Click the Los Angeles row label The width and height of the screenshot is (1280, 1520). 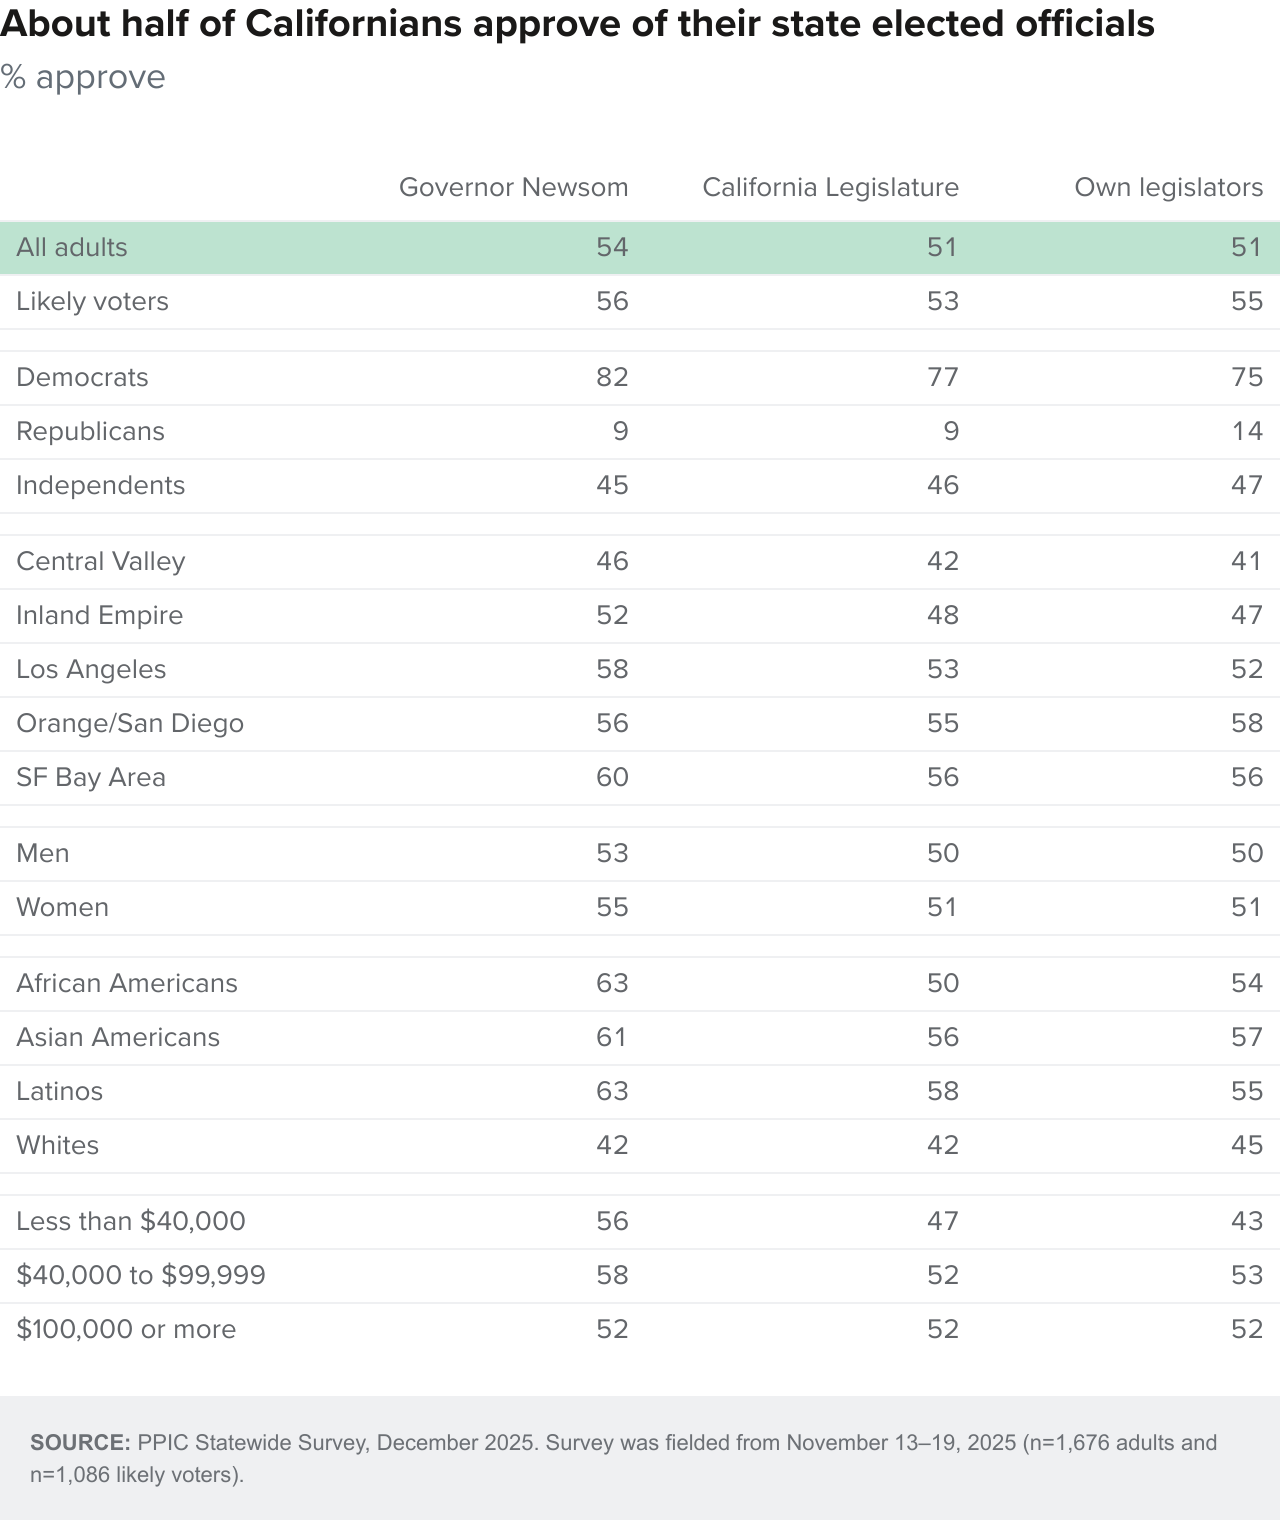pos(91,669)
